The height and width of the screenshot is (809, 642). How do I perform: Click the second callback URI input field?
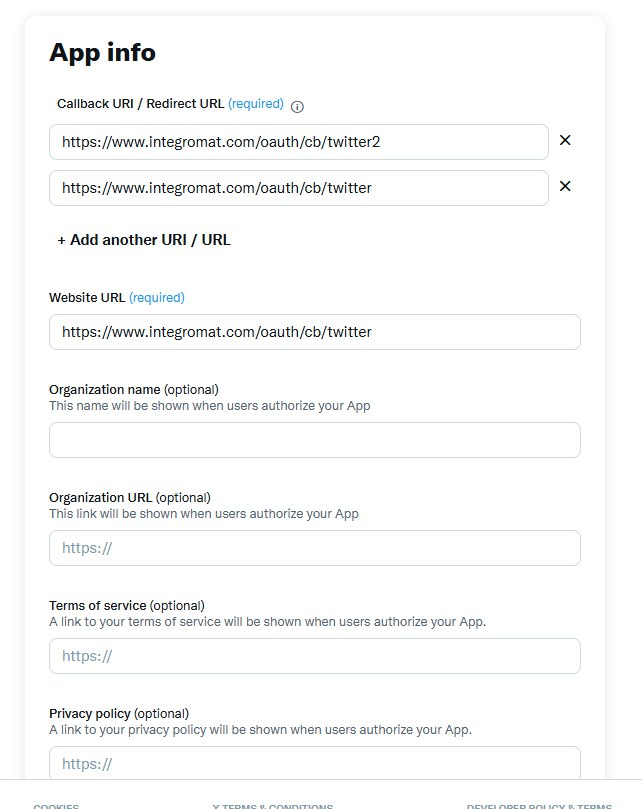[x=298, y=188]
